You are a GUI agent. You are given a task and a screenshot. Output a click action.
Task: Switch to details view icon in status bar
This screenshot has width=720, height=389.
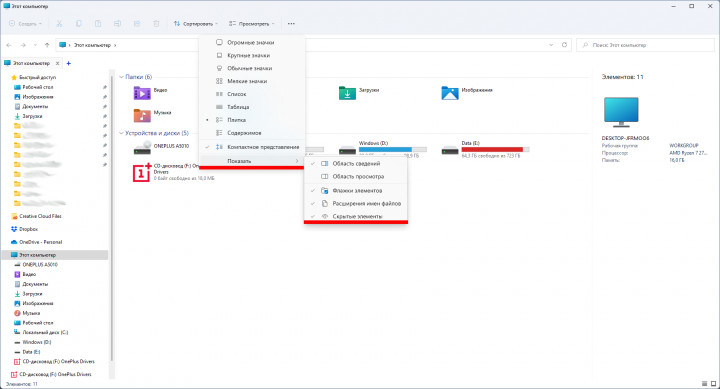[x=705, y=383]
